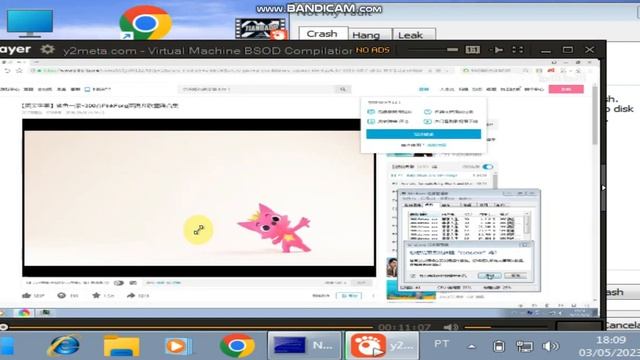Open the network tray icon

pyautogui.click(x=524, y=346)
